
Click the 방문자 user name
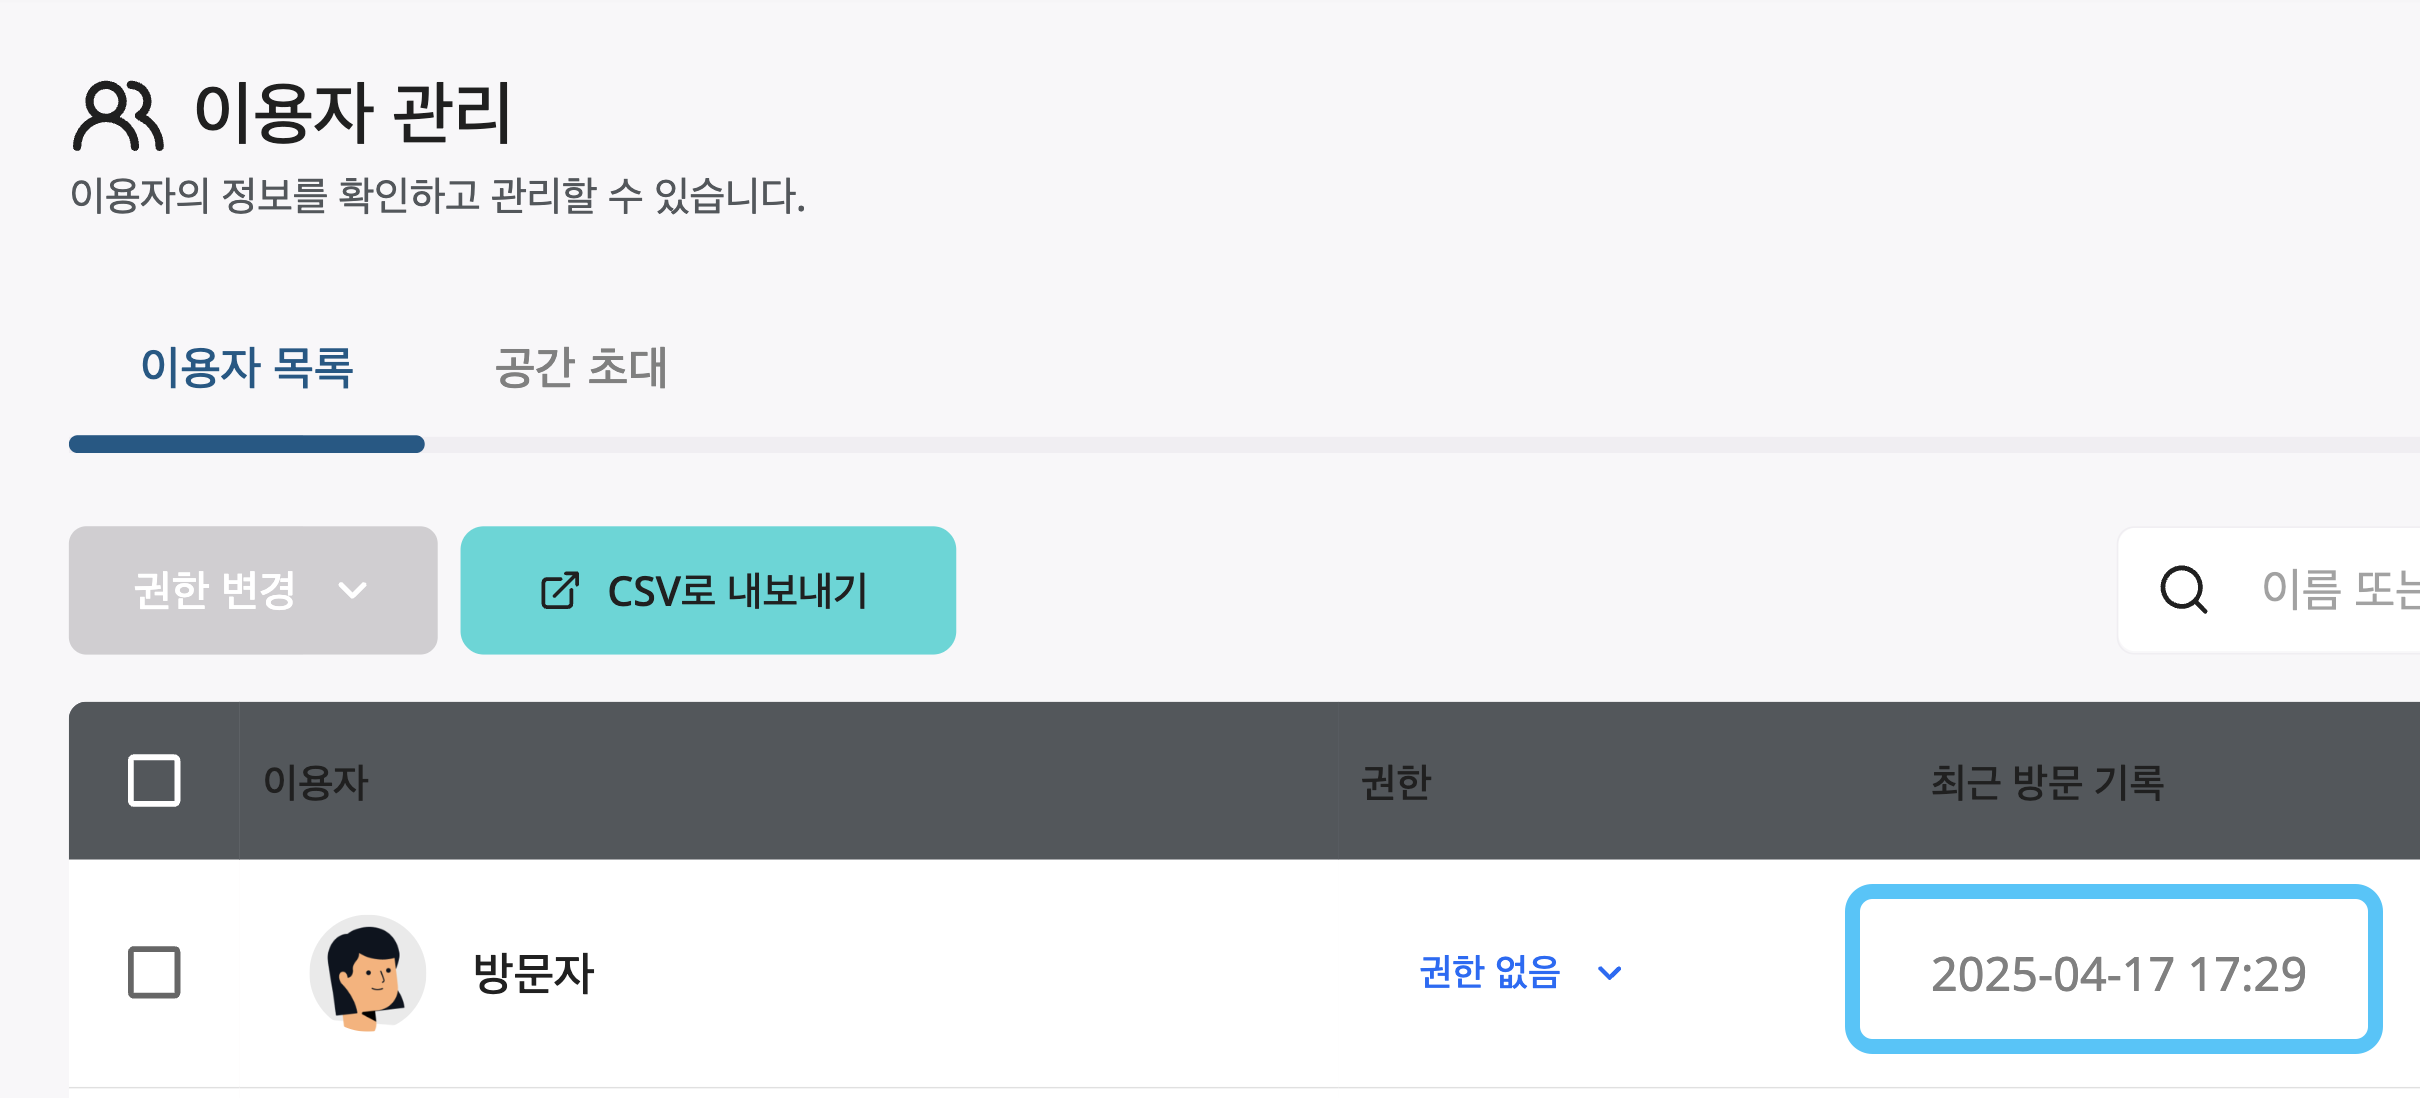[x=534, y=973]
